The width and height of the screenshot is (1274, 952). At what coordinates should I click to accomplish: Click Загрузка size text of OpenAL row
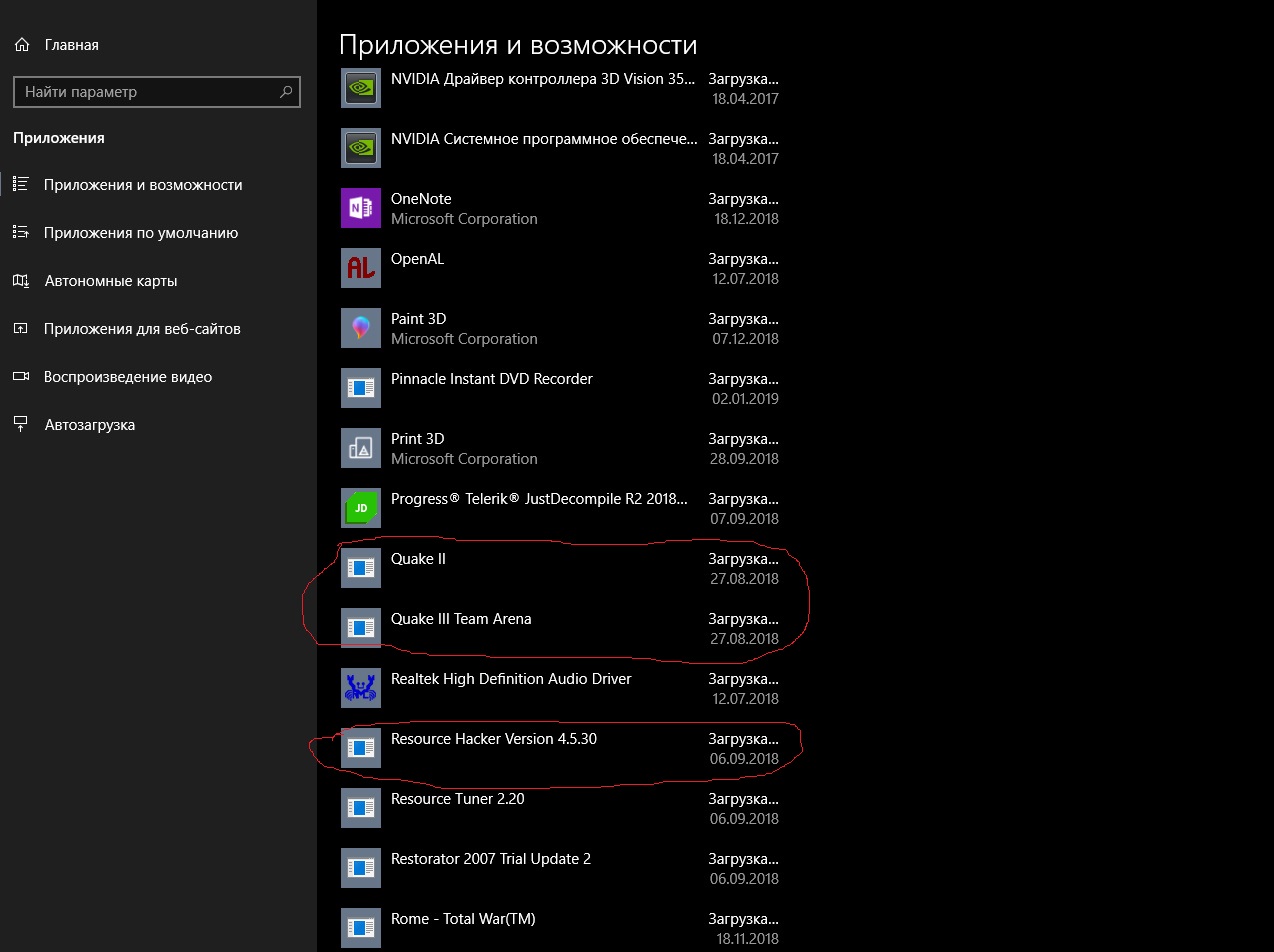[744, 259]
